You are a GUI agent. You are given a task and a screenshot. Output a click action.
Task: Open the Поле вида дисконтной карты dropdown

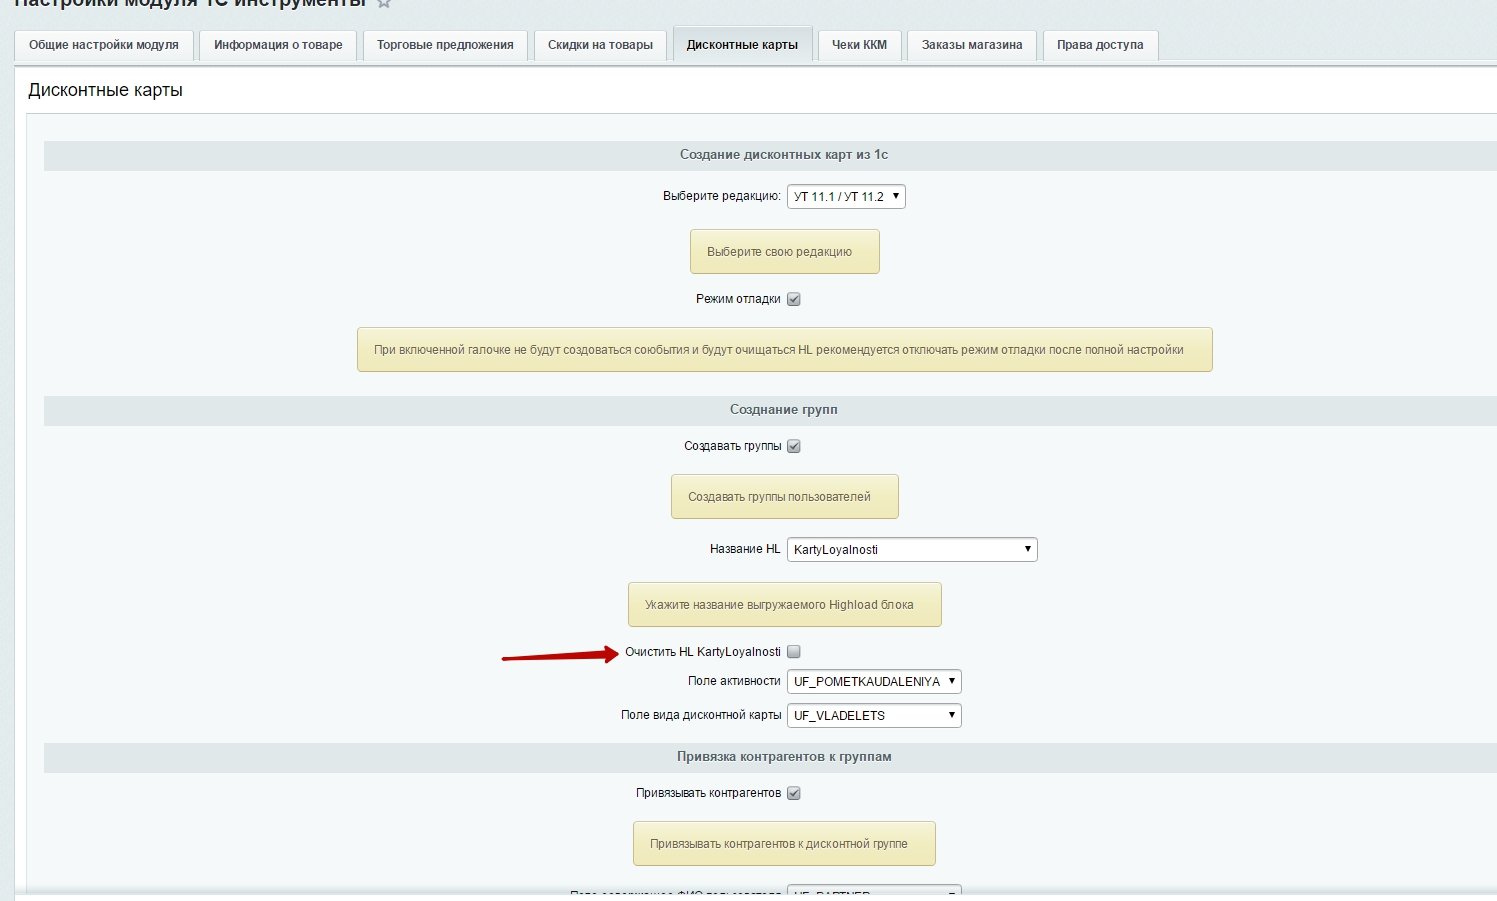pos(874,716)
